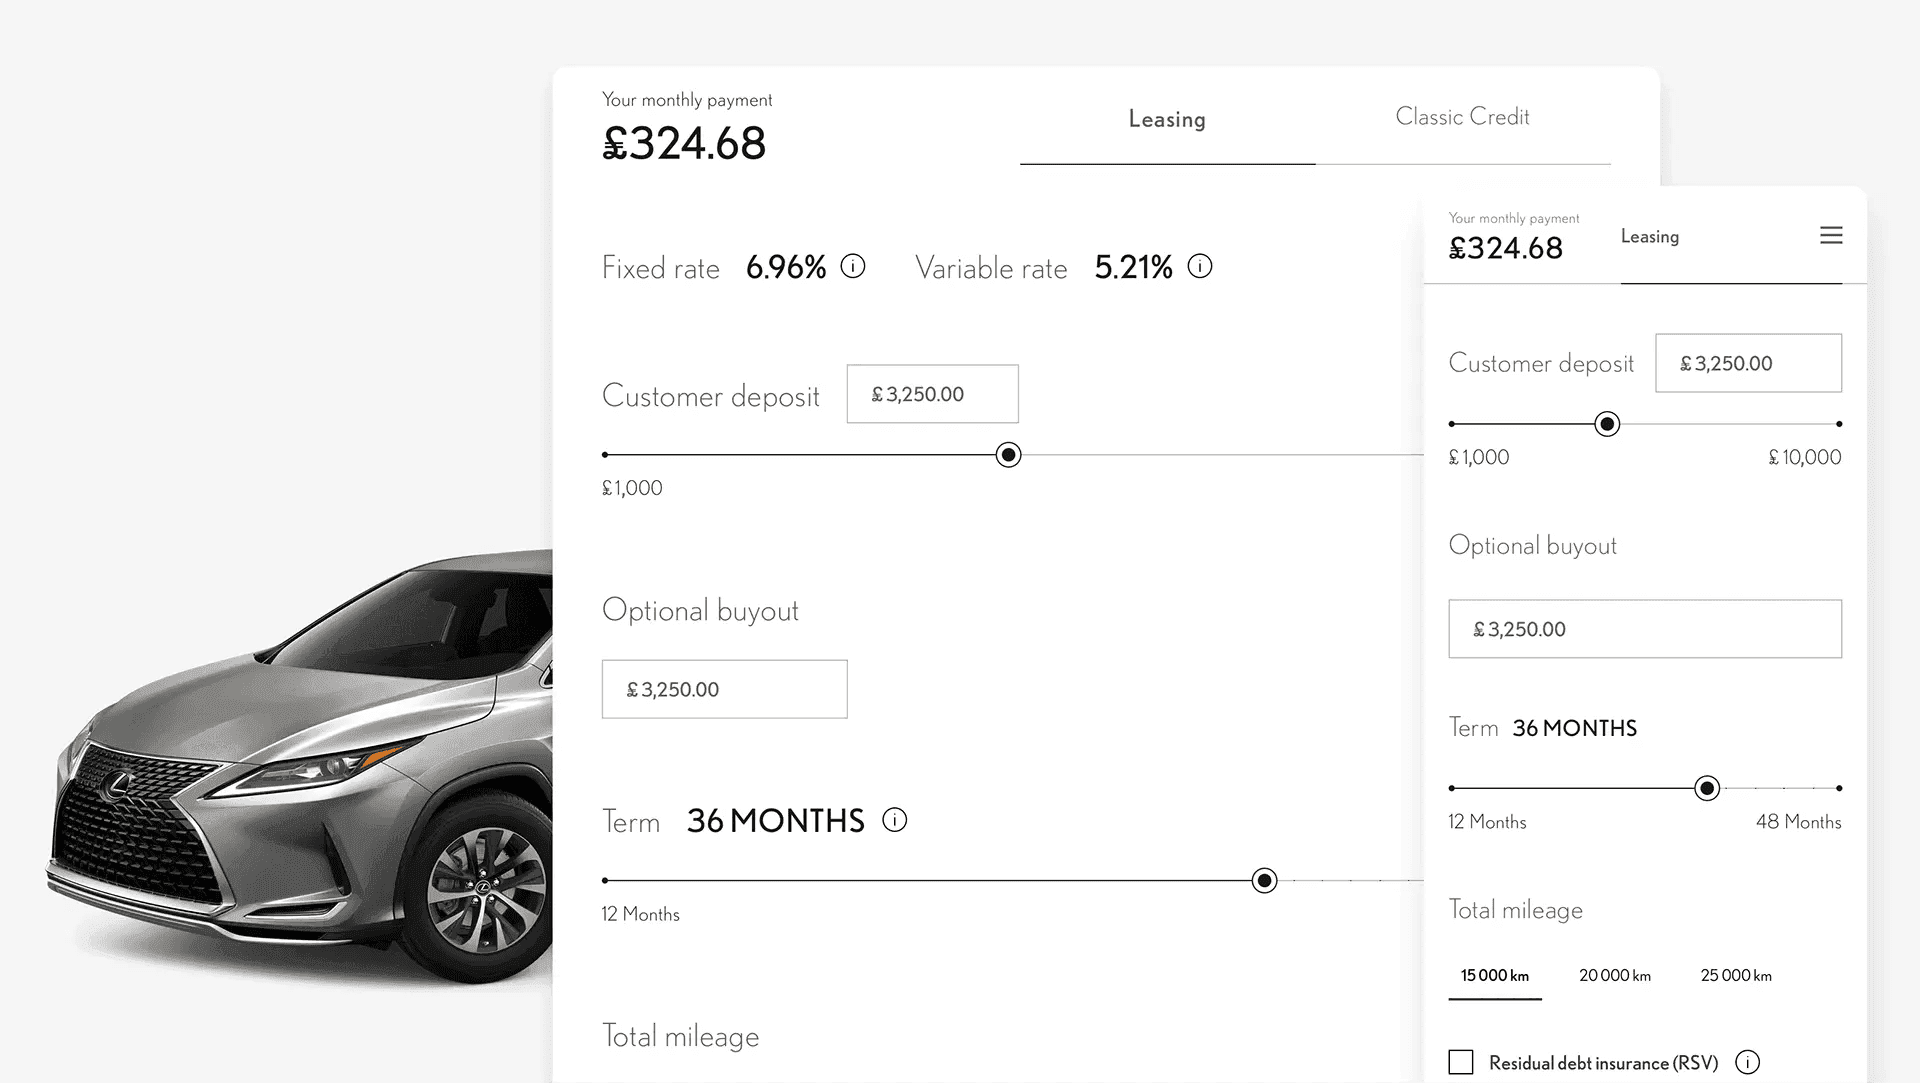Click the Leasing tab in mobile panel
1920x1083 pixels.
[x=1650, y=237]
